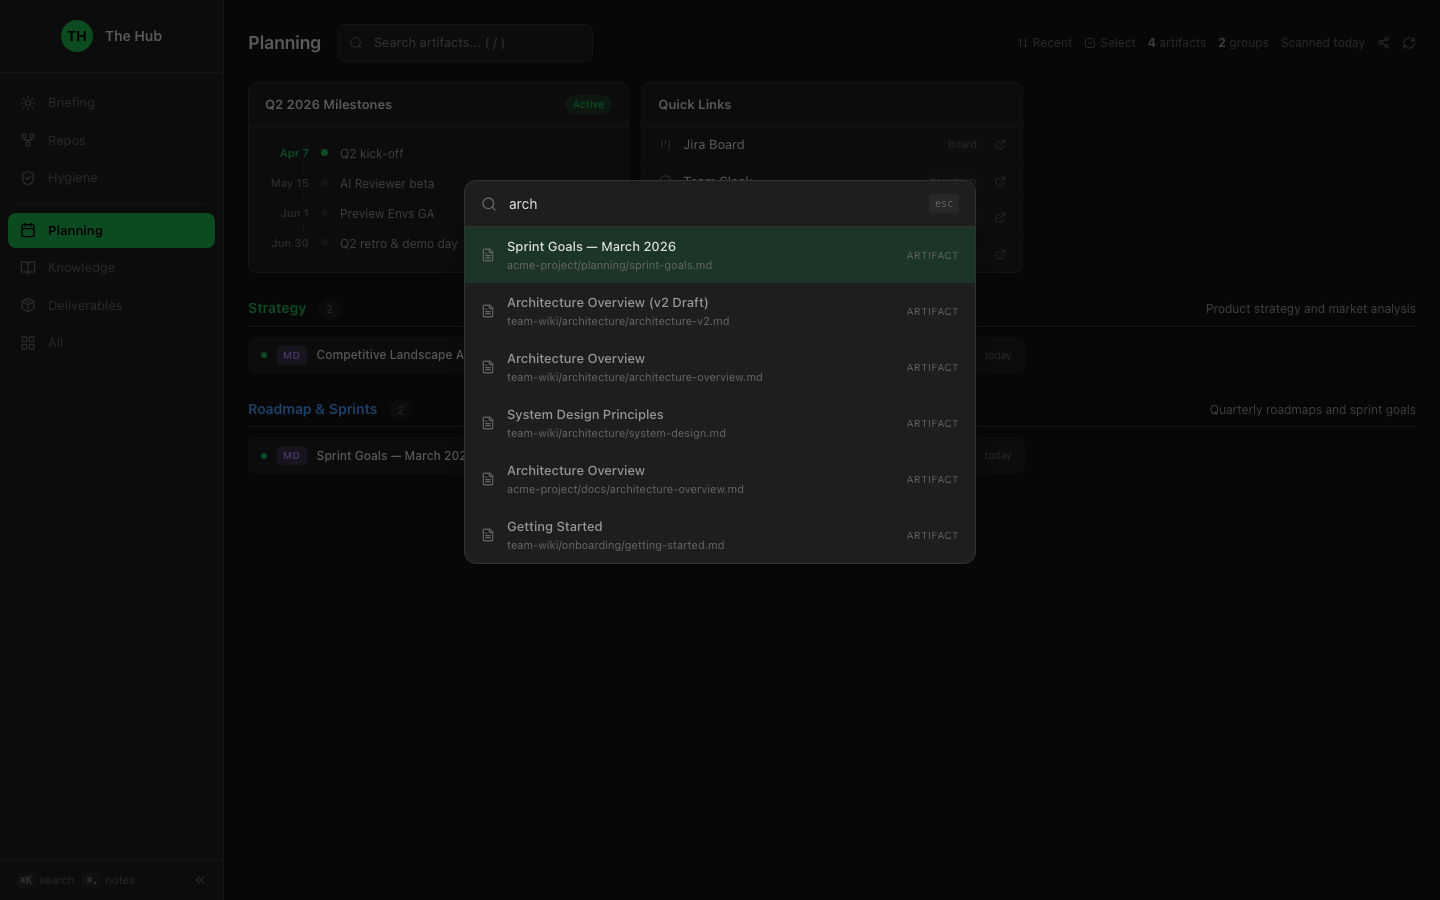This screenshot has width=1440, height=900.
Task: Click the magnifier icon in command palette
Action: [489, 204]
